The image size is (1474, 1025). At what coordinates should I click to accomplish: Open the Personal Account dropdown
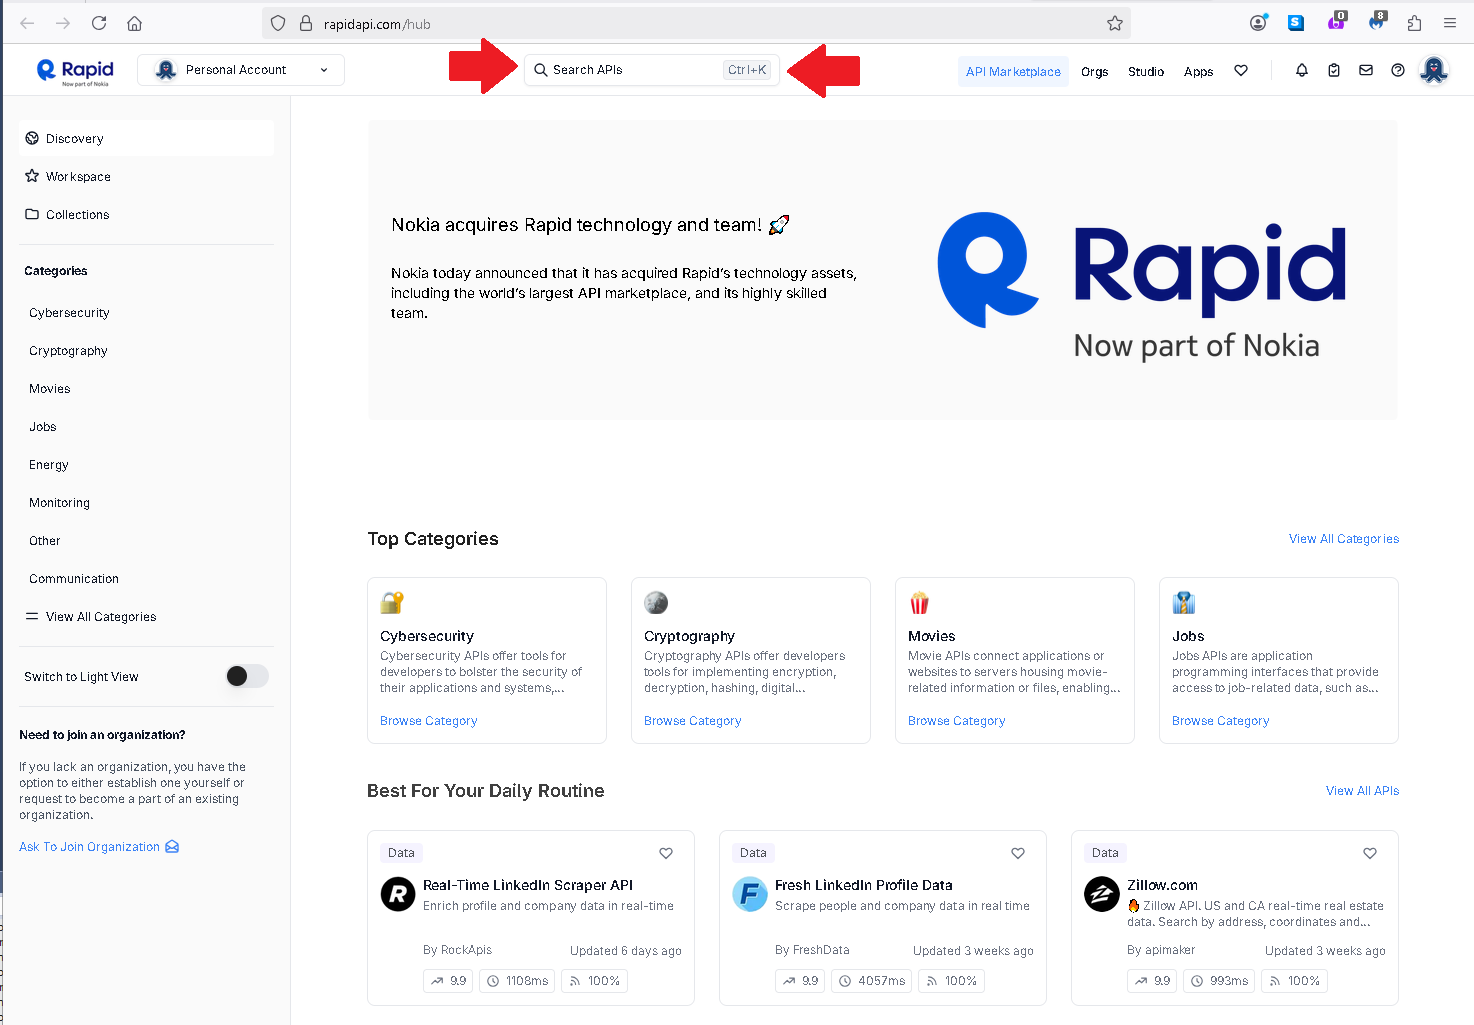(241, 70)
